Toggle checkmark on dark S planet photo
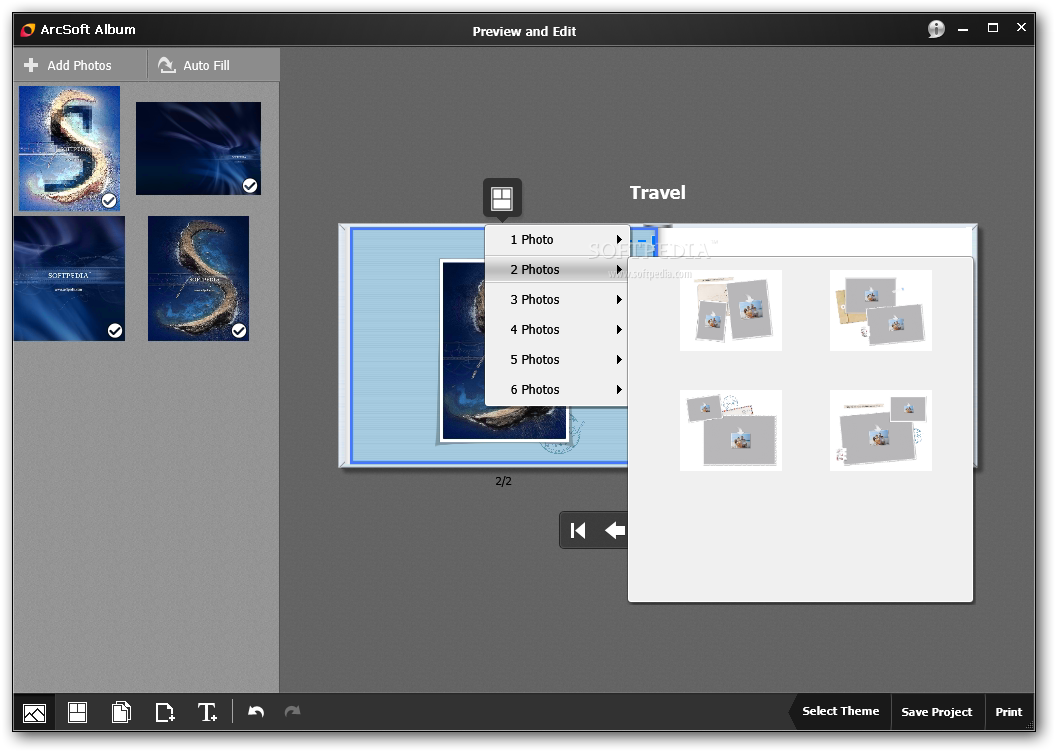Screen dimensions: 1056x752 239,331
